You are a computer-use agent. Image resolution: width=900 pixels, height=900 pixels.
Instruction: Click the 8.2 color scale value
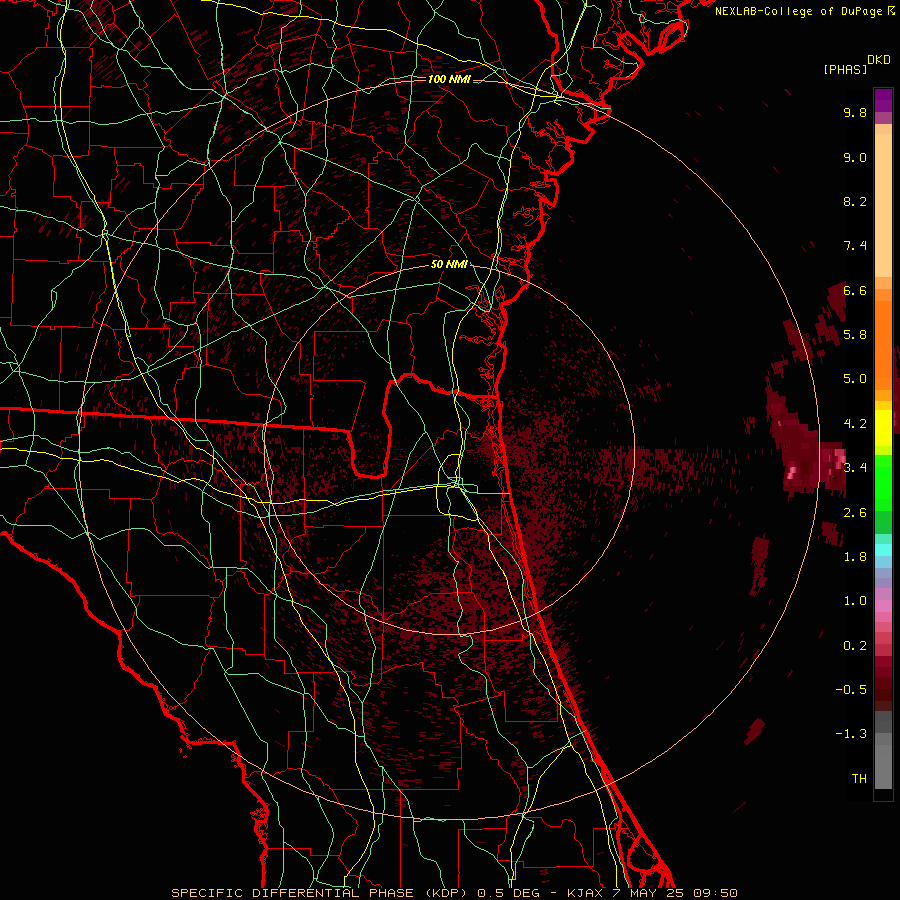[x=855, y=201]
